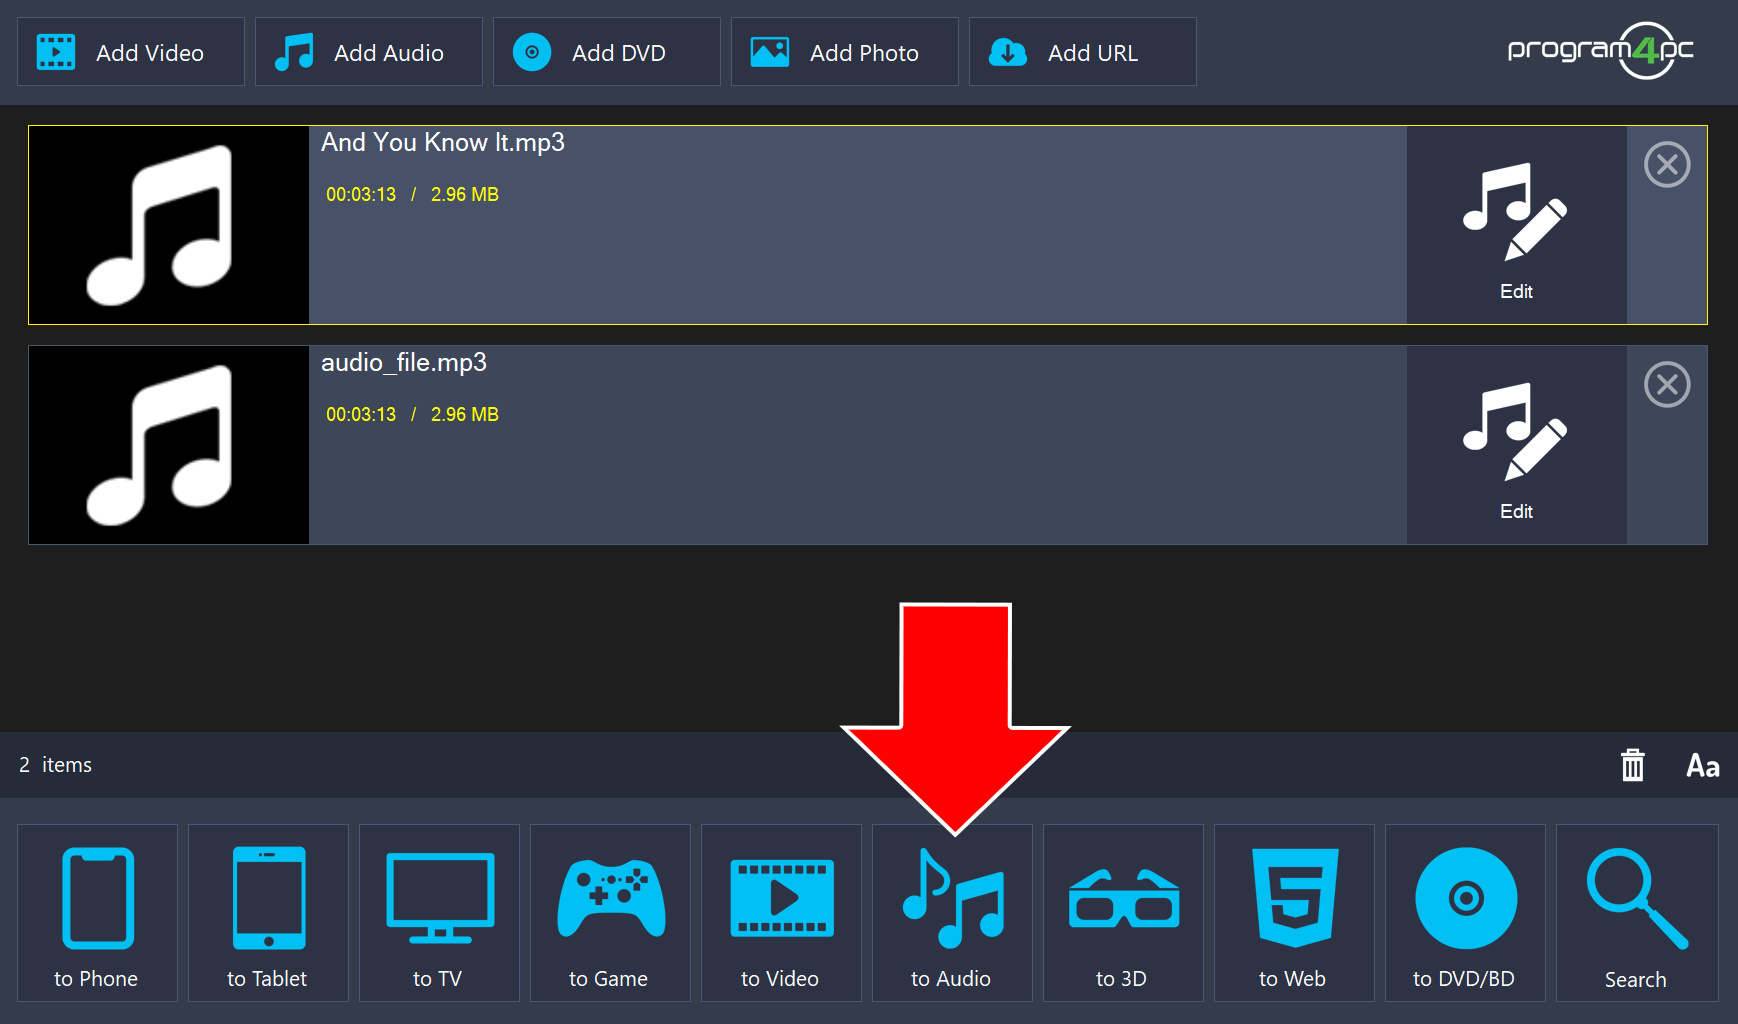
Task: Click the program4pc logo
Action: (x=1600, y=50)
